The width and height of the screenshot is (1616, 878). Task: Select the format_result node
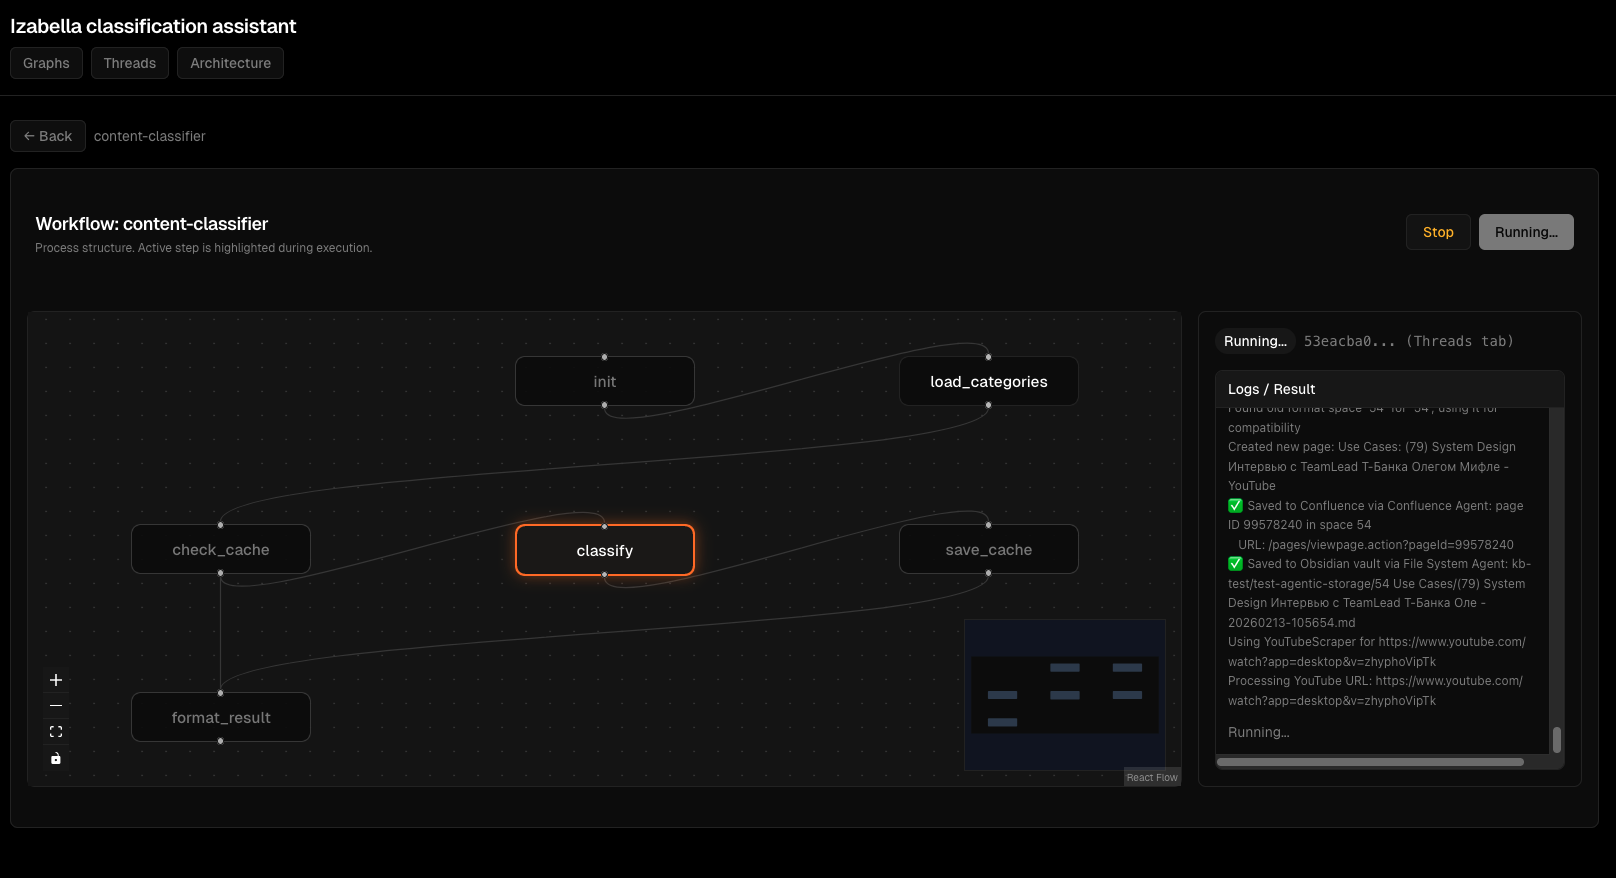[x=220, y=718]
